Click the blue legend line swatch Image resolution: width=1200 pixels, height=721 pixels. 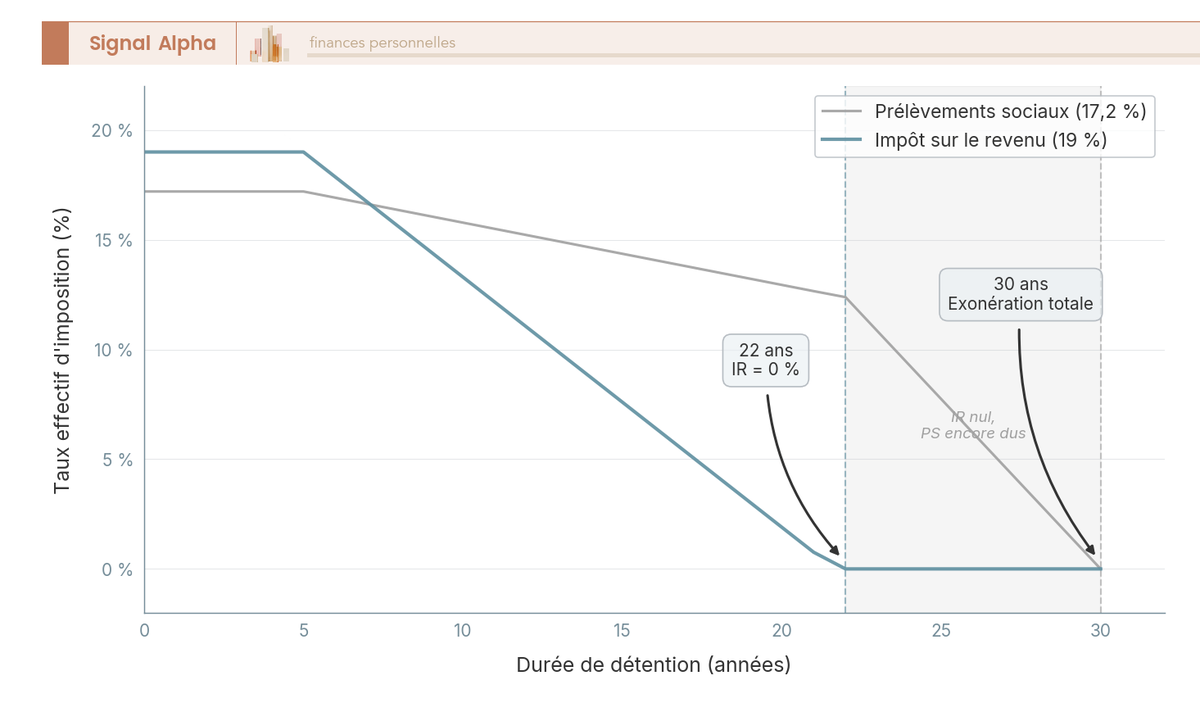pos(840,140)
